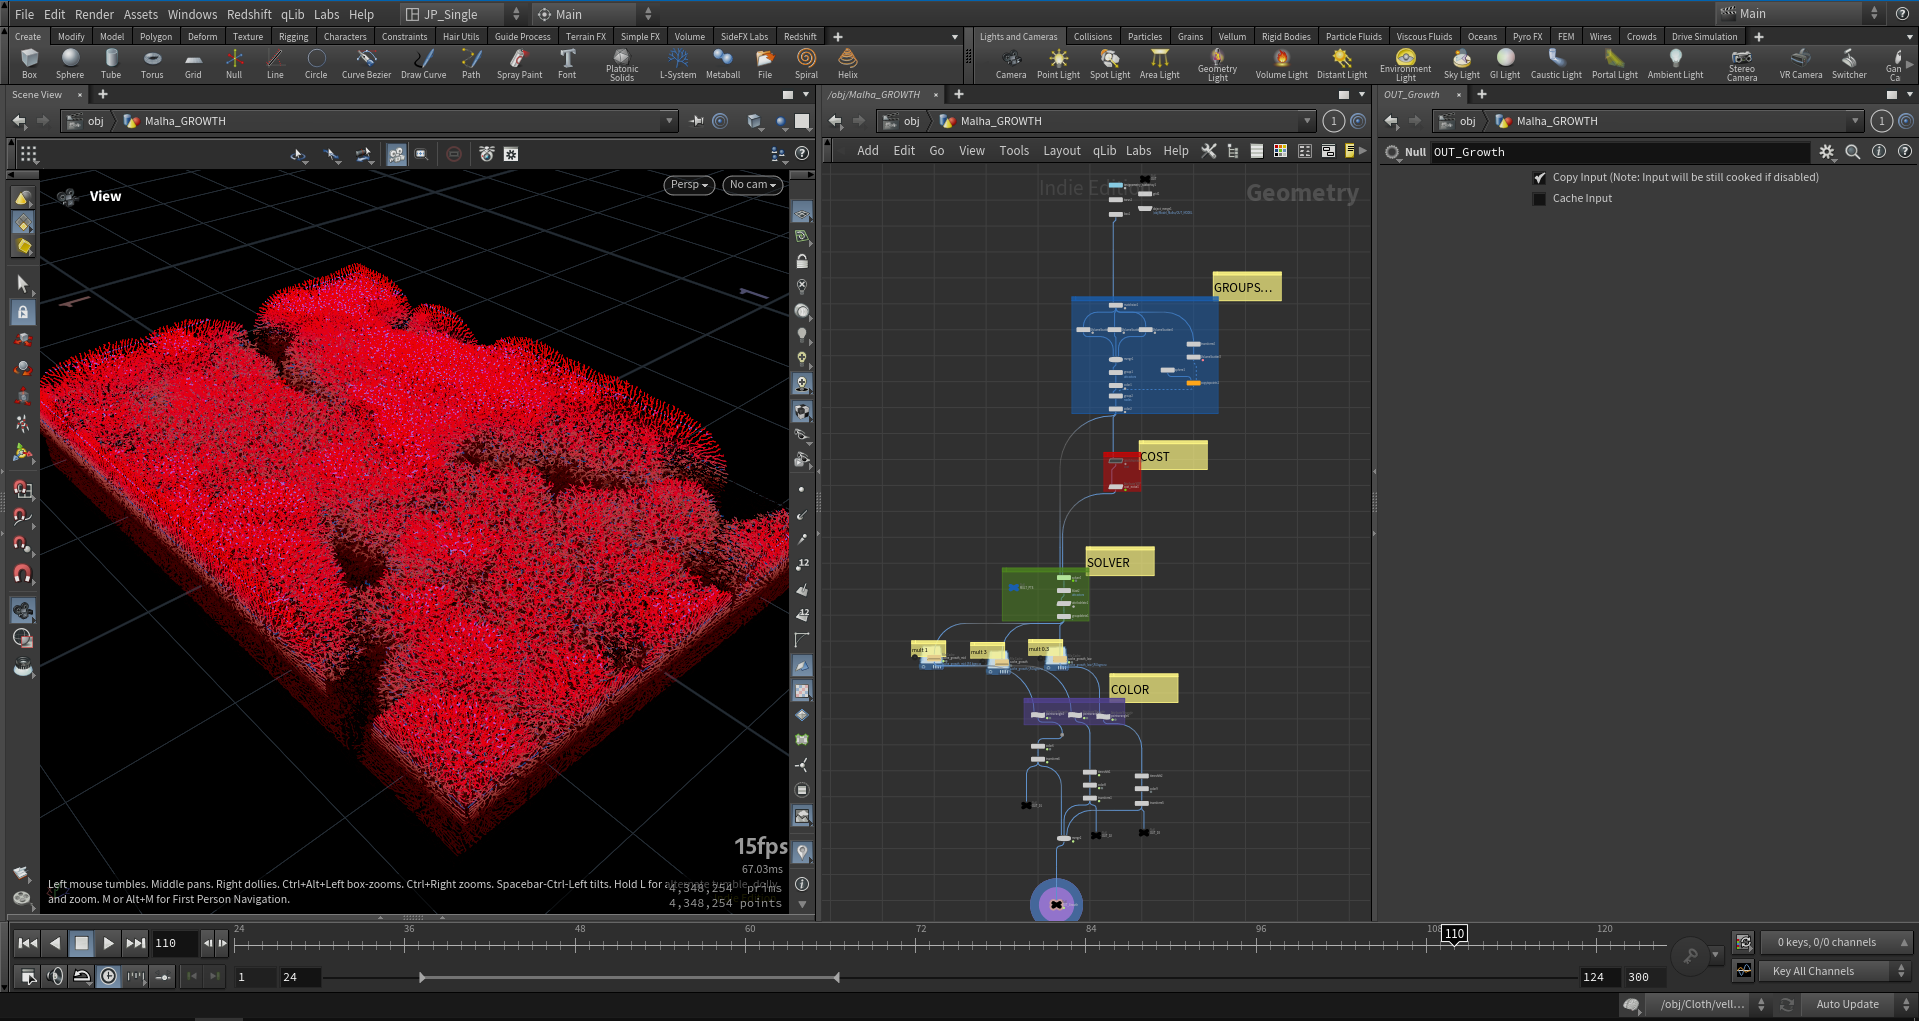This screenshot has height=1021, width=1919.
Task: Select the Point Light shelf tool
Action: [x=1057, y=62]
